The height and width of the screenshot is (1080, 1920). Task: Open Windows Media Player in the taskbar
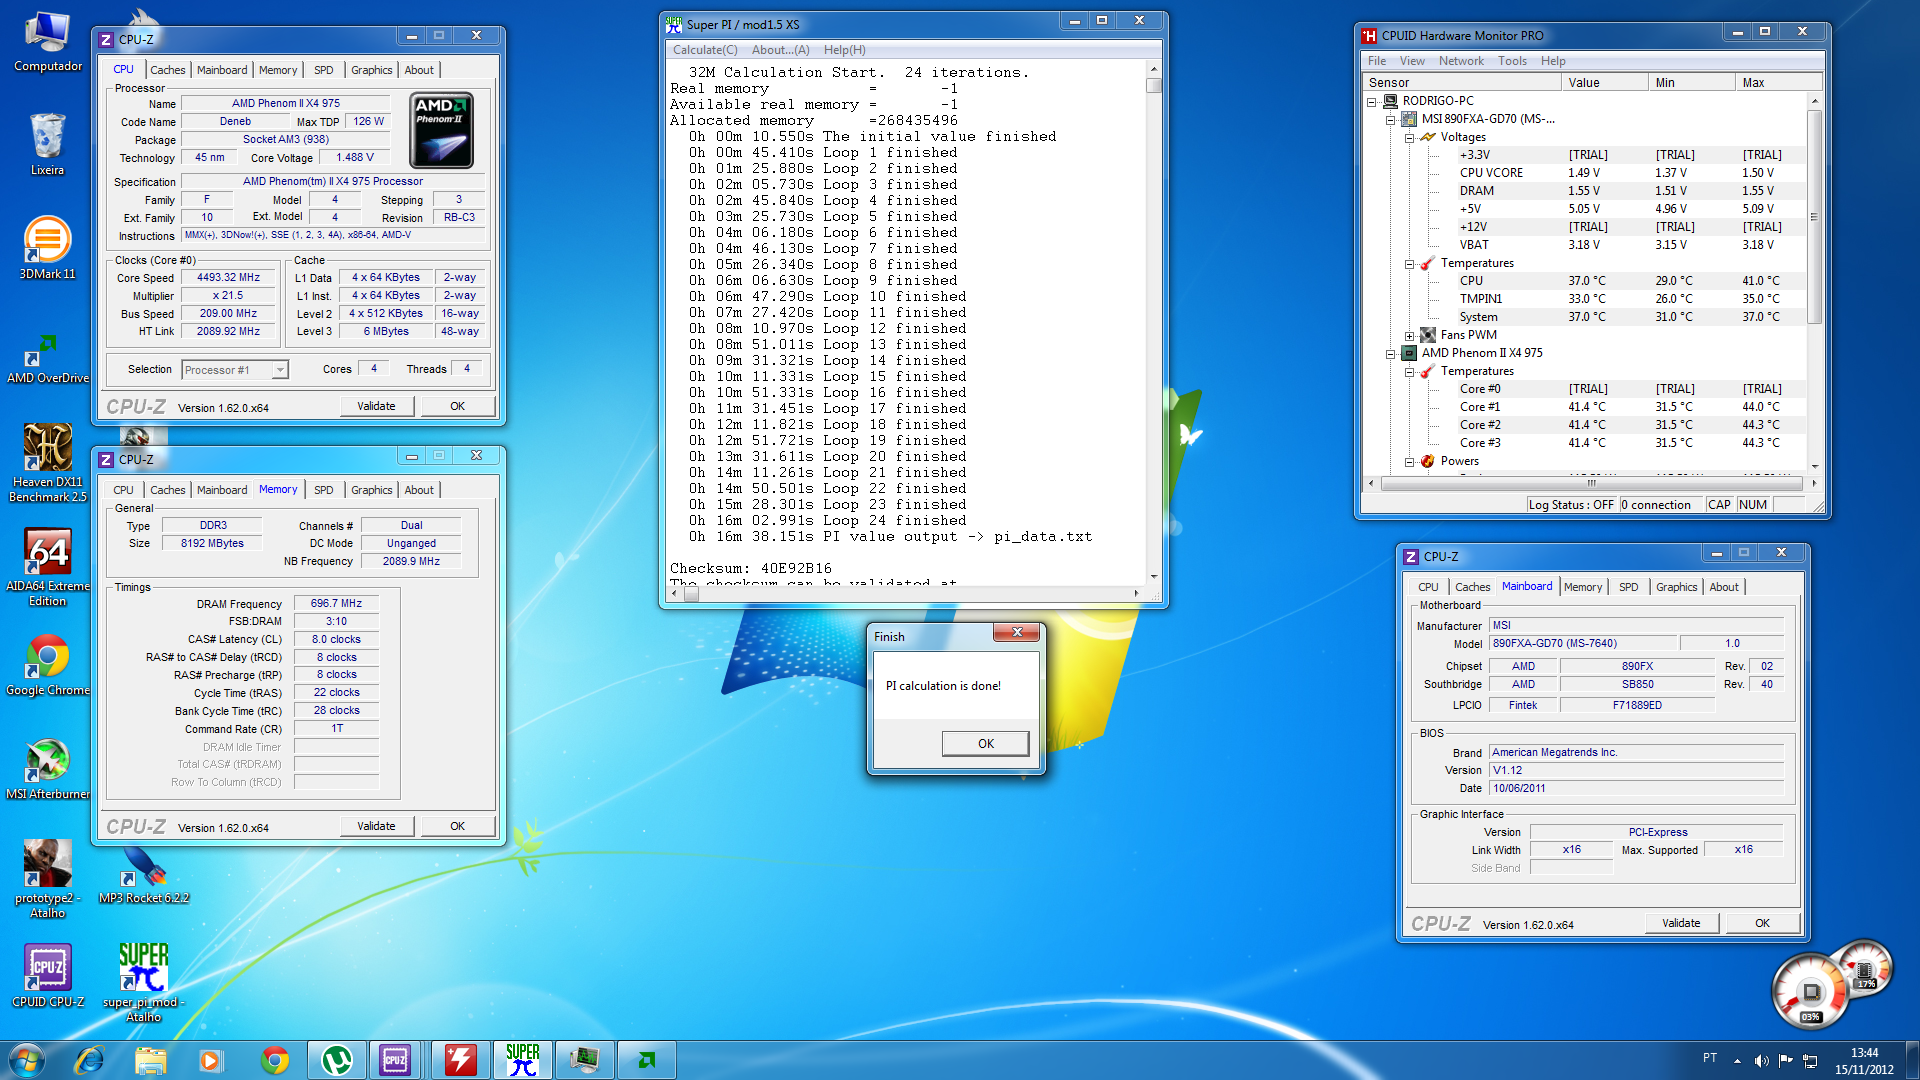210,1060
